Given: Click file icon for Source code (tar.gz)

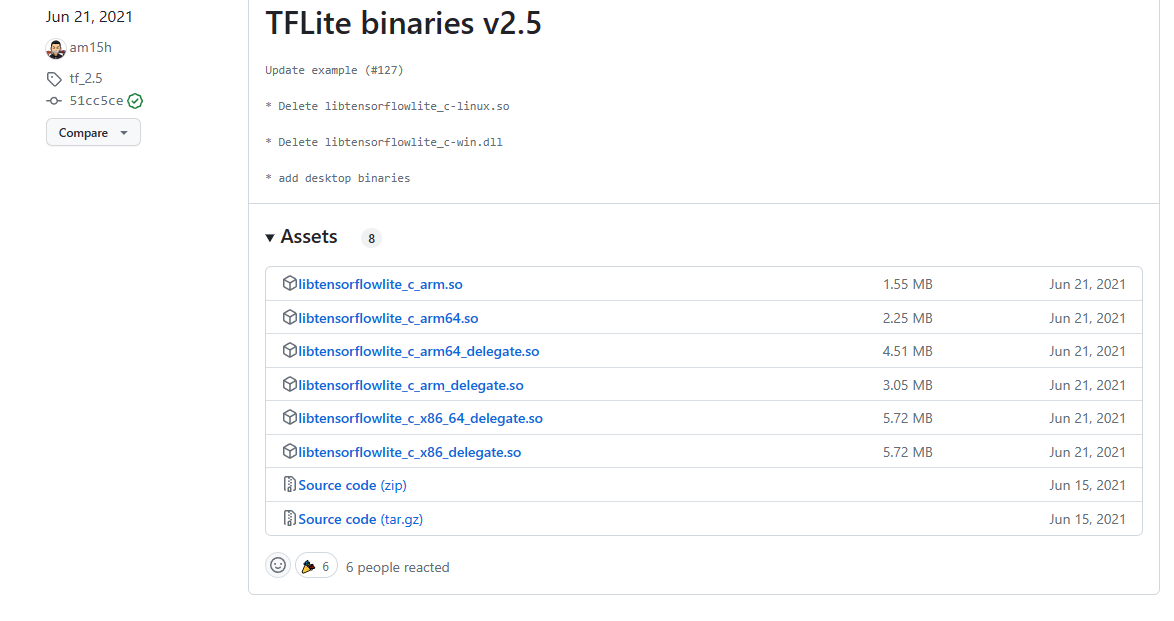Looking at the screenshot, I should [x=289, y=518].
